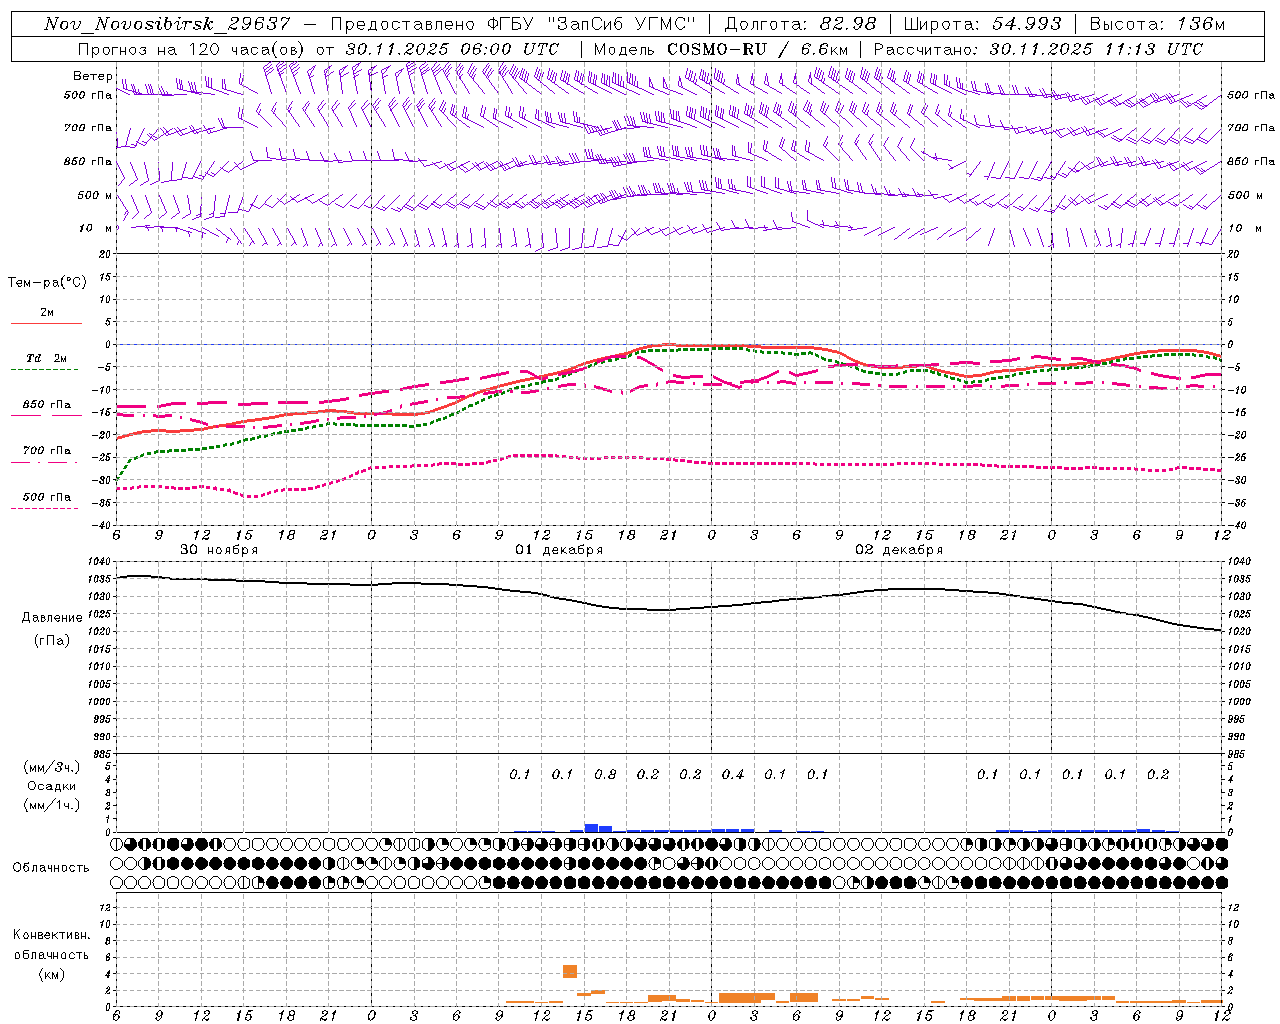Screen dimensions: 1280x1024
Task: Select the elevation text Высота: 136м
Action: (1157, 24)
